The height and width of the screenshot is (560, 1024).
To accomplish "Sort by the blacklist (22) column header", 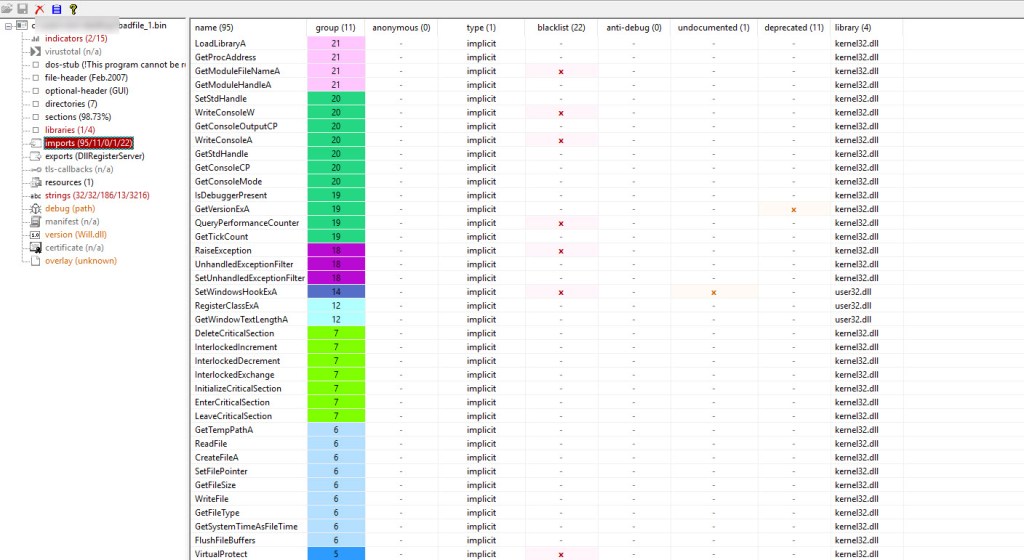I will coord(560,27).
